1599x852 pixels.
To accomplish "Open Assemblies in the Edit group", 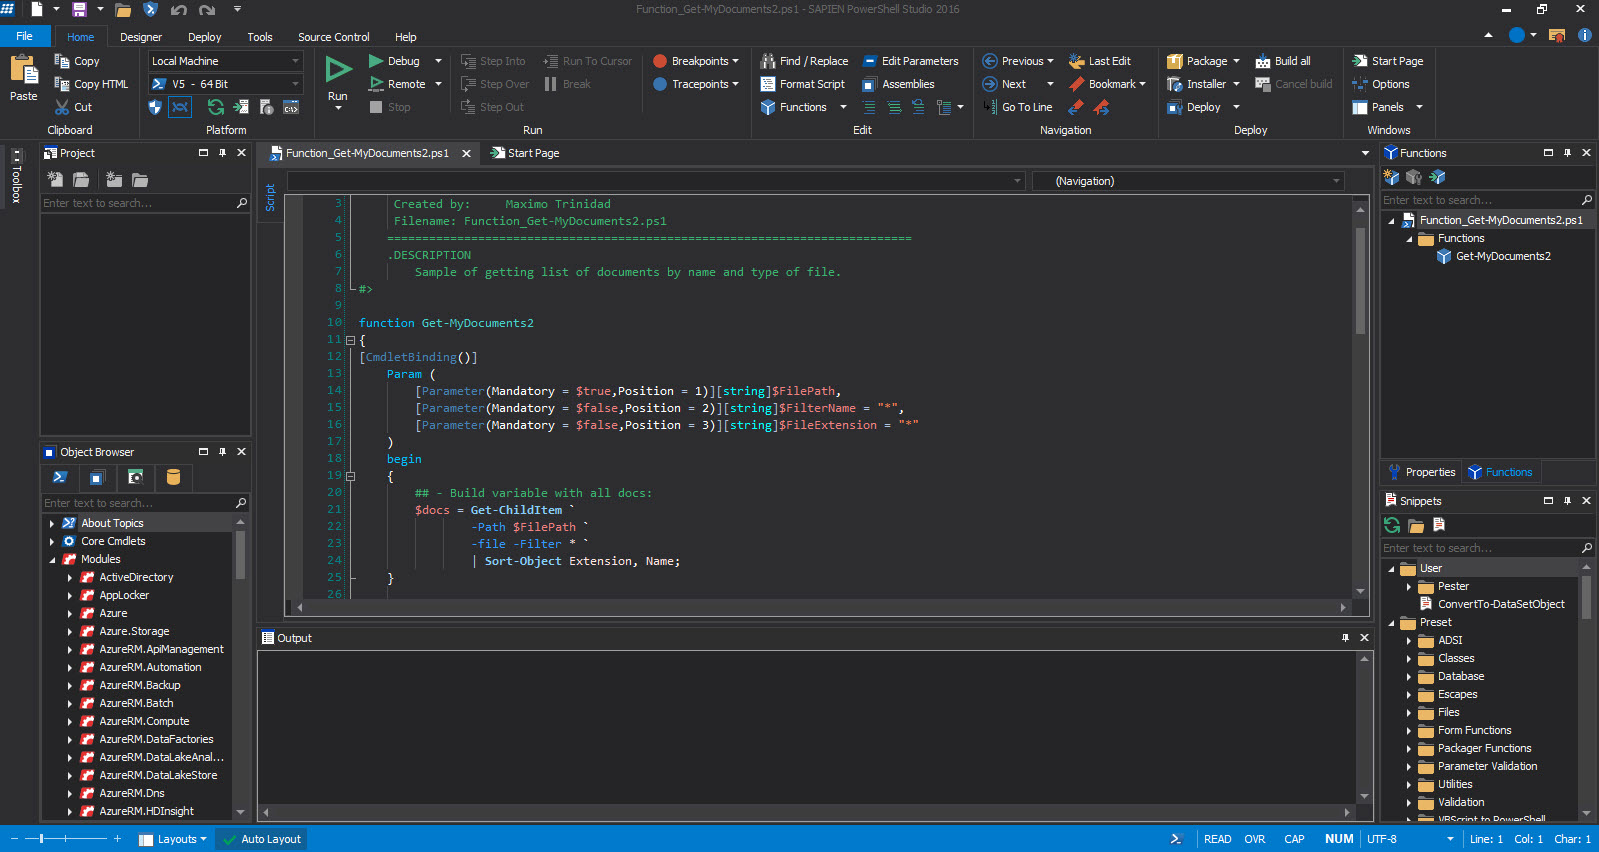I will pos(898,84).
